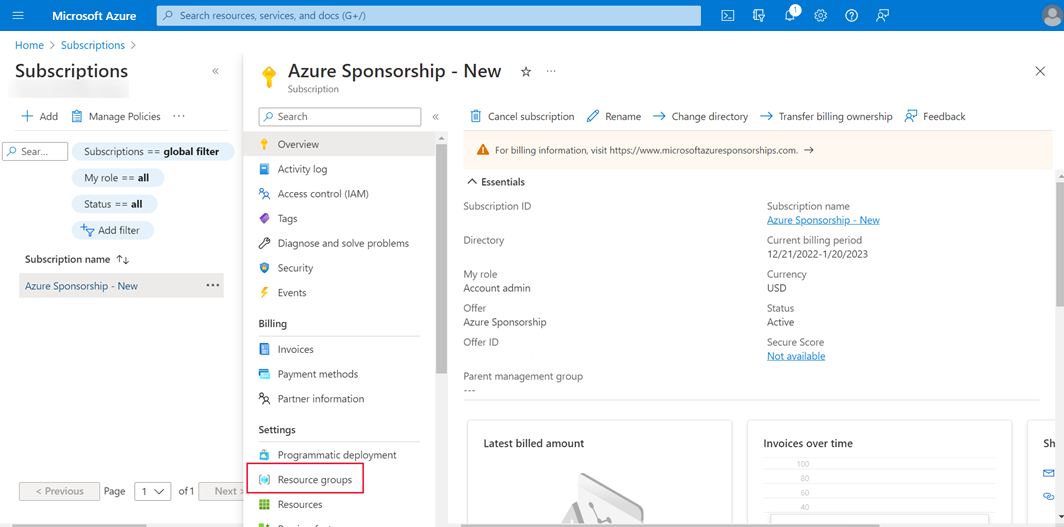Add a new subscription

pyautogui.click(x=39, y=117)
